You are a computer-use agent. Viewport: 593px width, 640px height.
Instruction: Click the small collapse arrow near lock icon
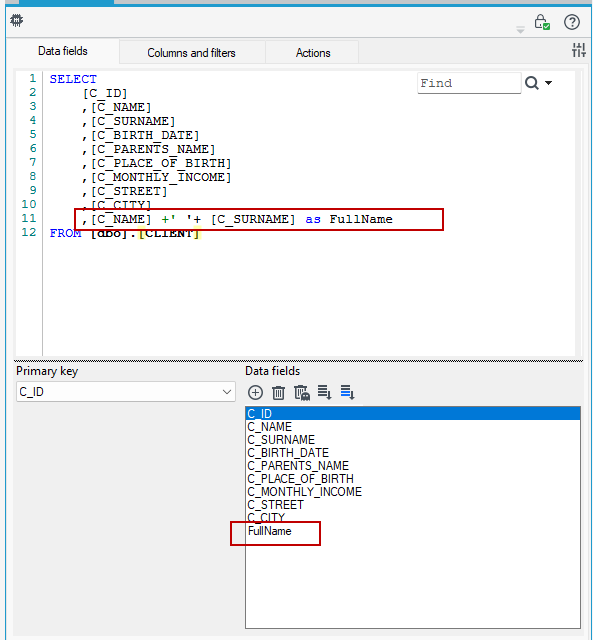pos(520,30)
